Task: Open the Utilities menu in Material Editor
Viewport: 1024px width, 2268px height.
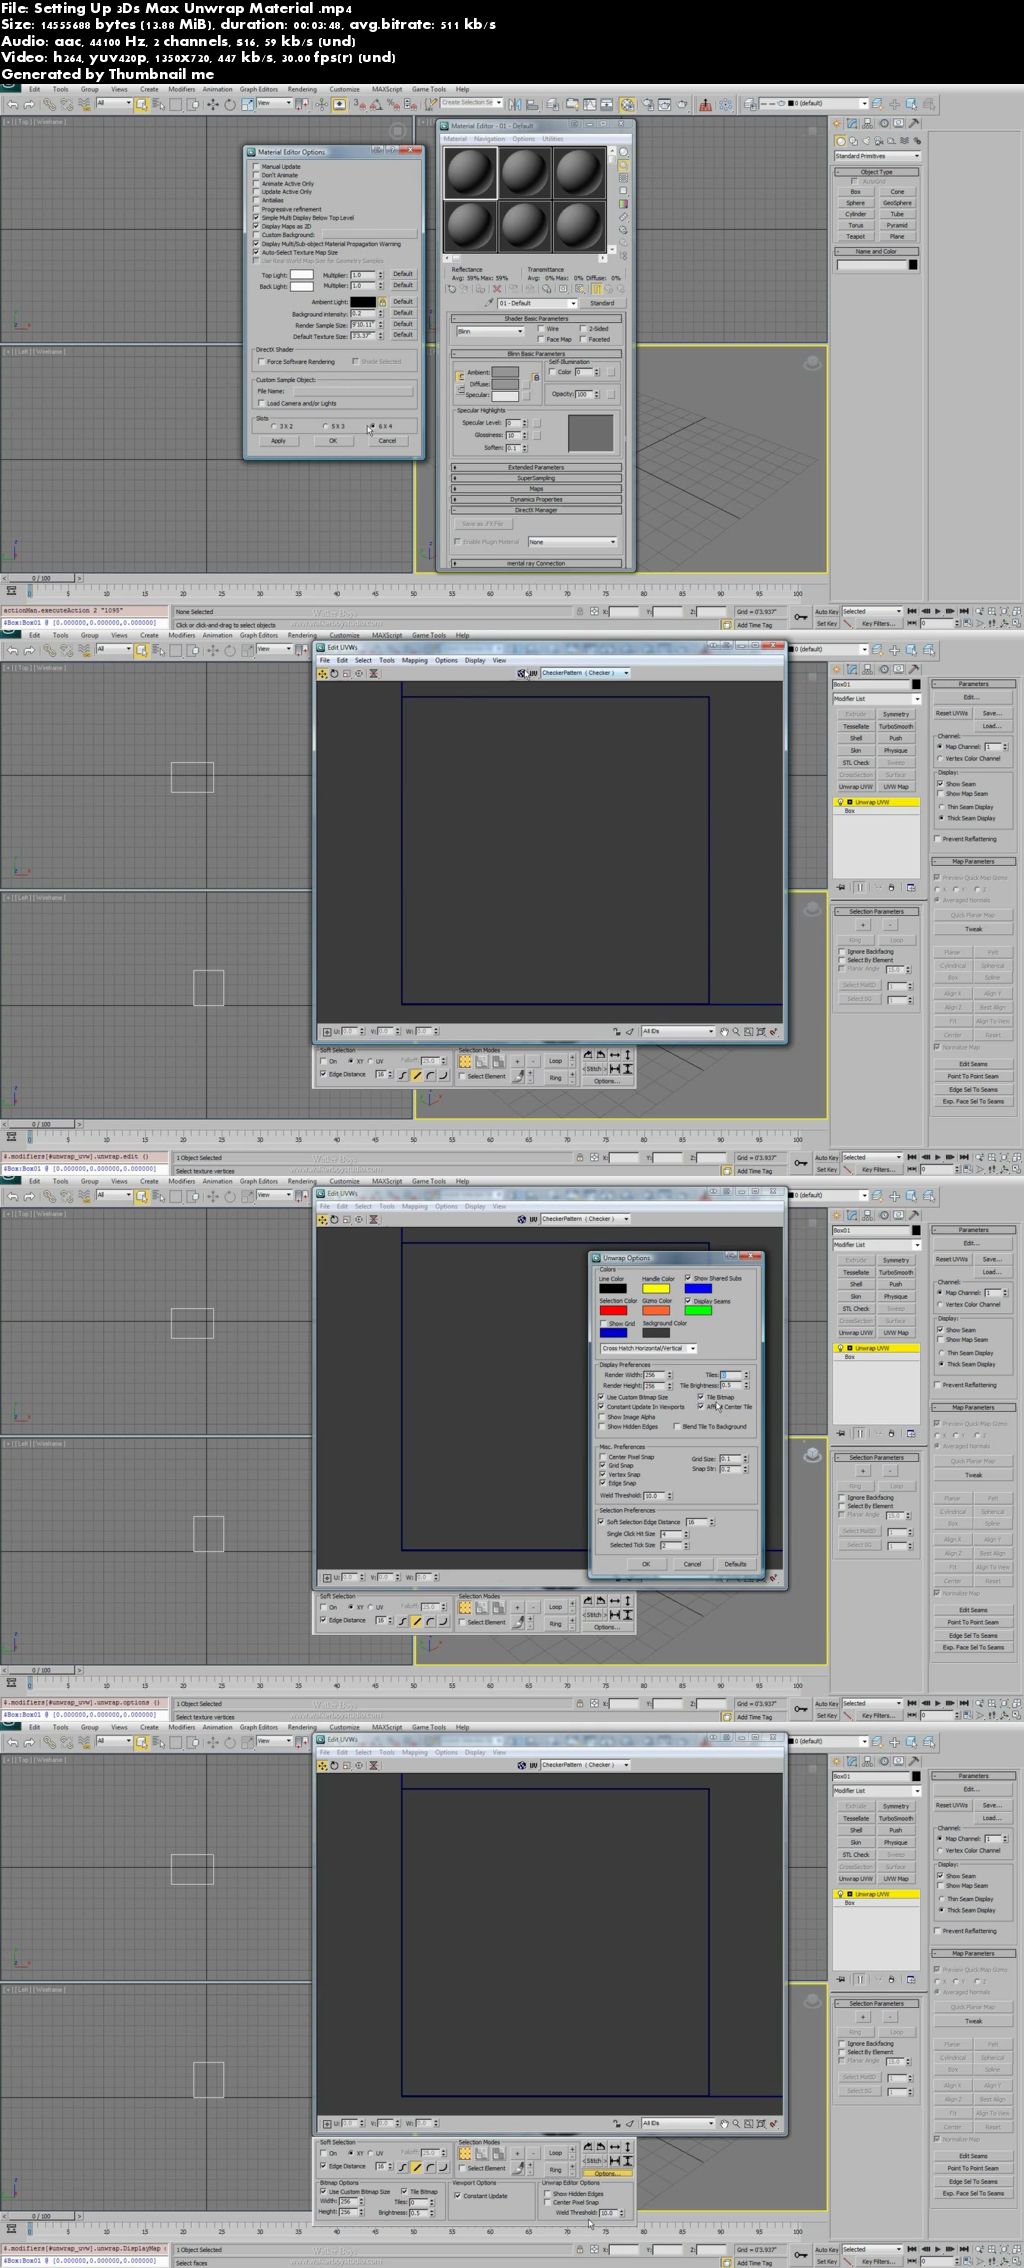Action: click(x=553, y=139)
